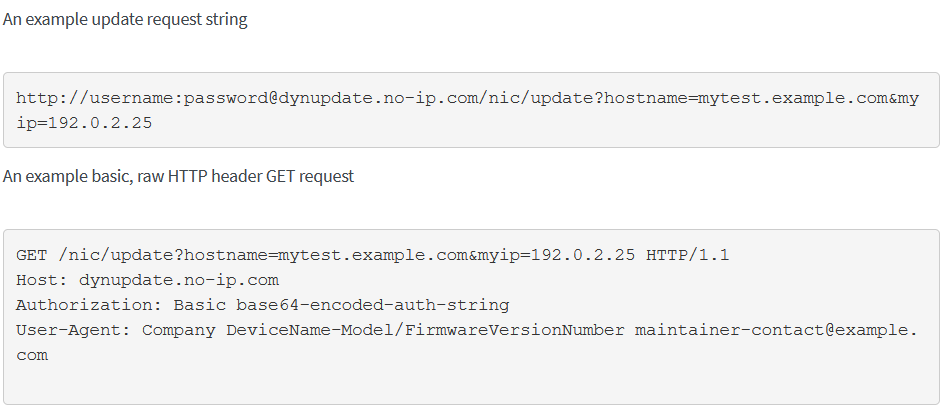Click the "An example update request string" text
This screenshot has width=947, height=413.
[x=125, y=20]
